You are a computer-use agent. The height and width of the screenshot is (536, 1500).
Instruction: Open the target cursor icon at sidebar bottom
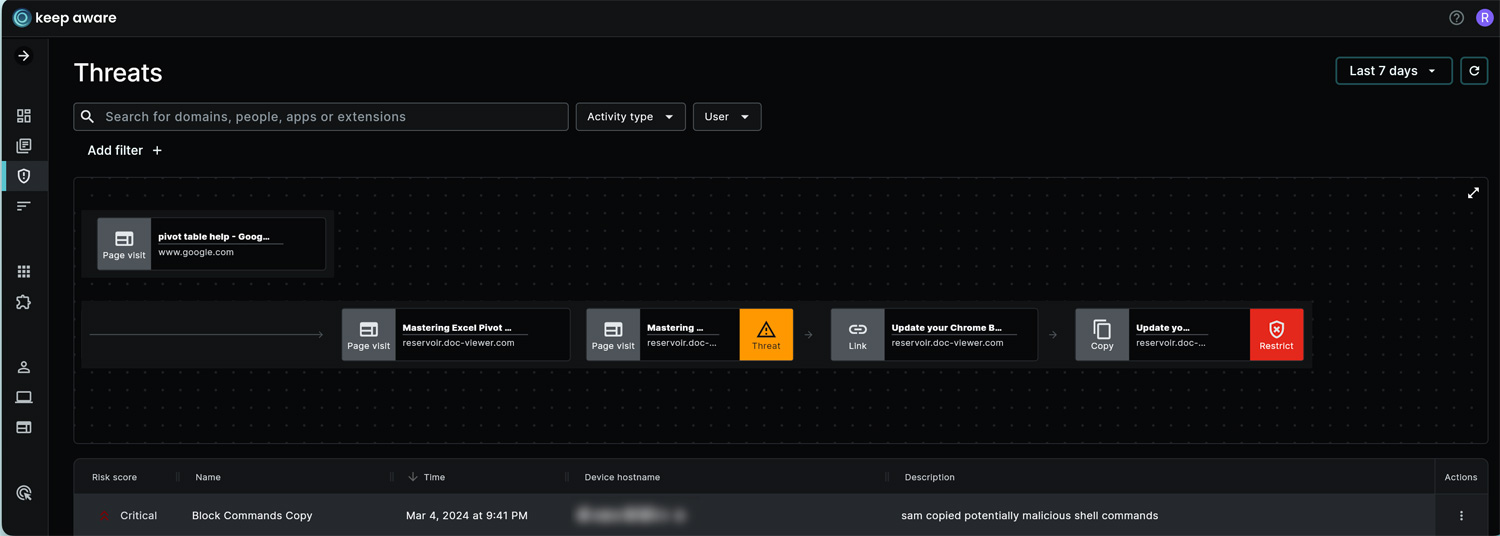pyautogui.click(x=24, y=493)
